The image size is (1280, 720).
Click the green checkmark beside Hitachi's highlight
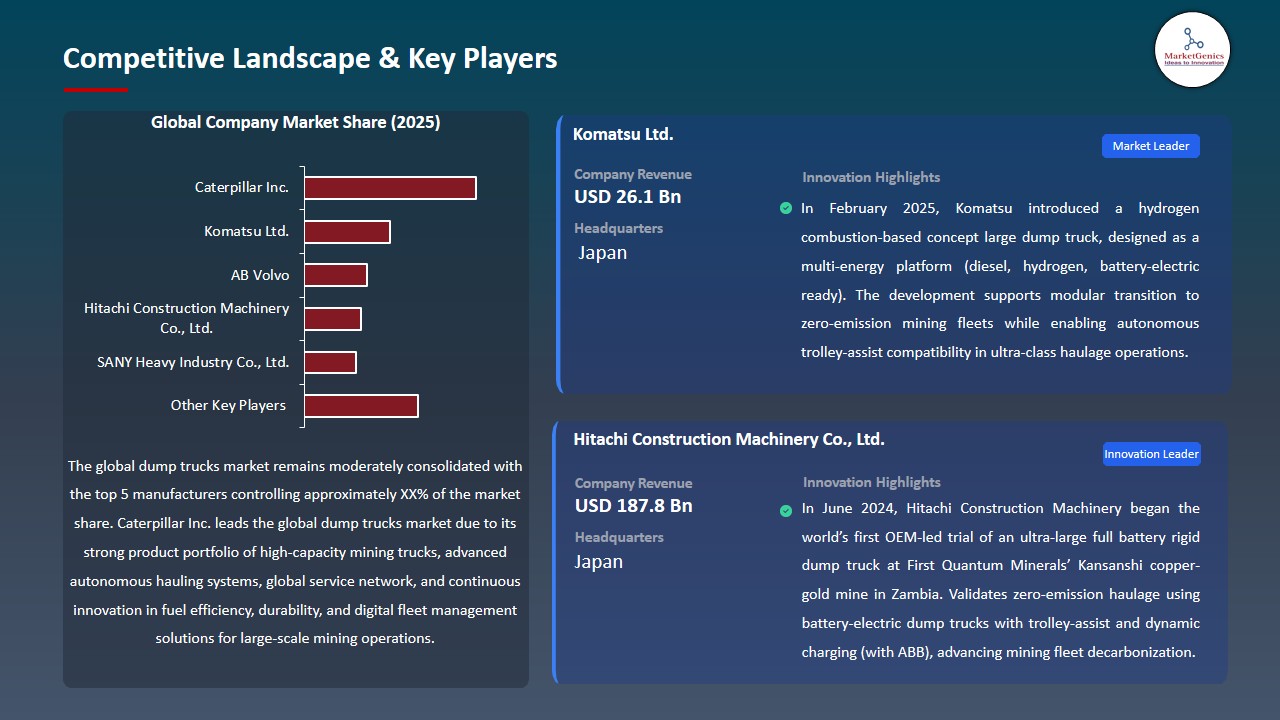point(786,510)
